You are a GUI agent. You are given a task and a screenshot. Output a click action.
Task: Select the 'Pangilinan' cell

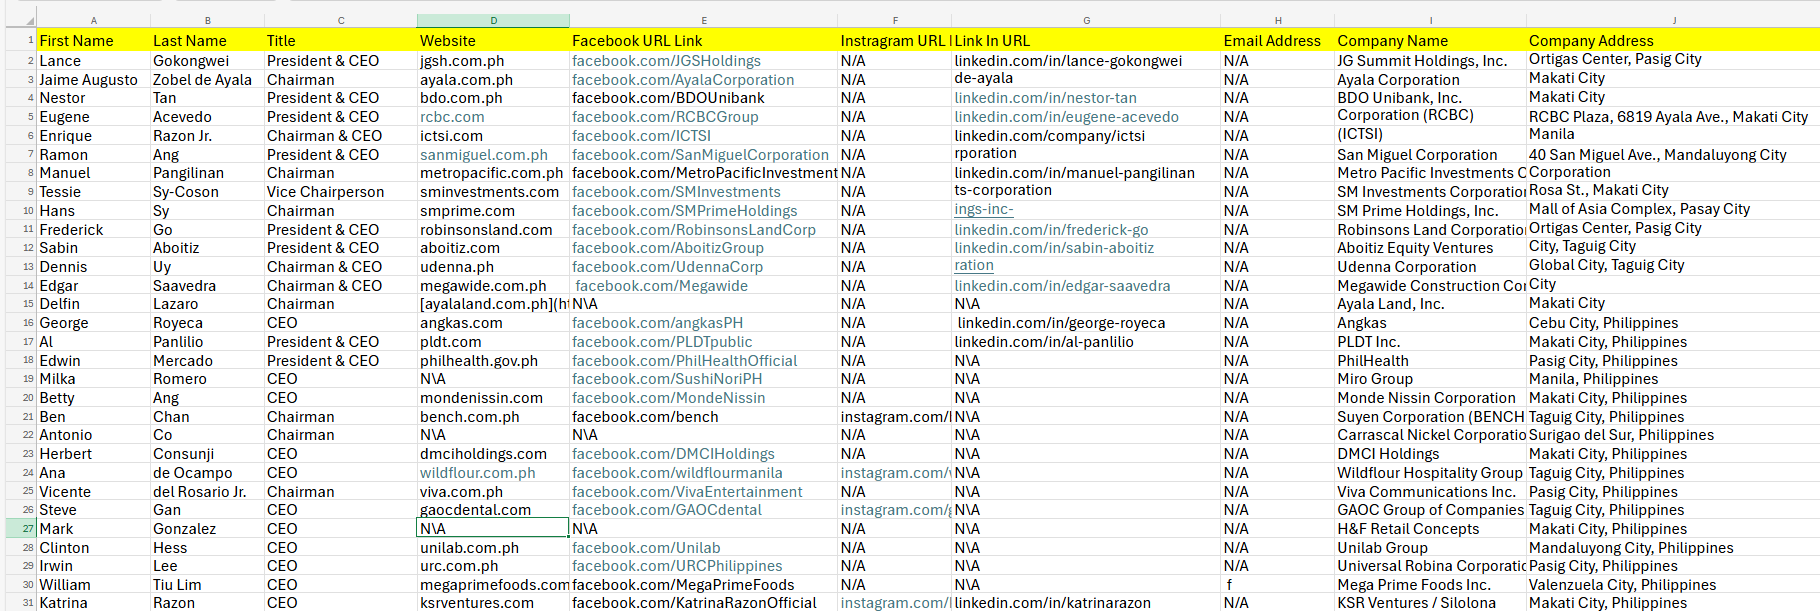[208, 173]
